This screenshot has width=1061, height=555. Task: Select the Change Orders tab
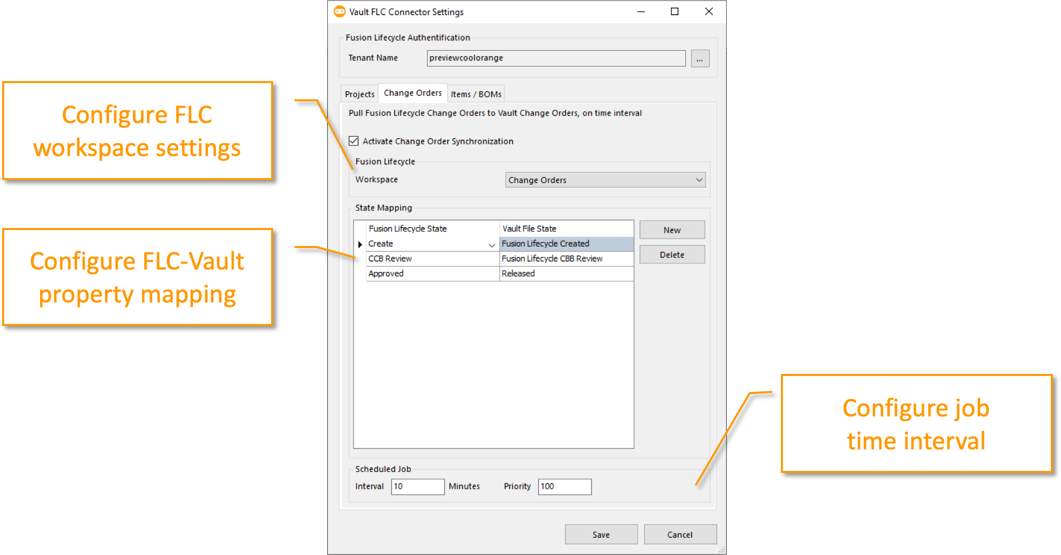[413, 93]
